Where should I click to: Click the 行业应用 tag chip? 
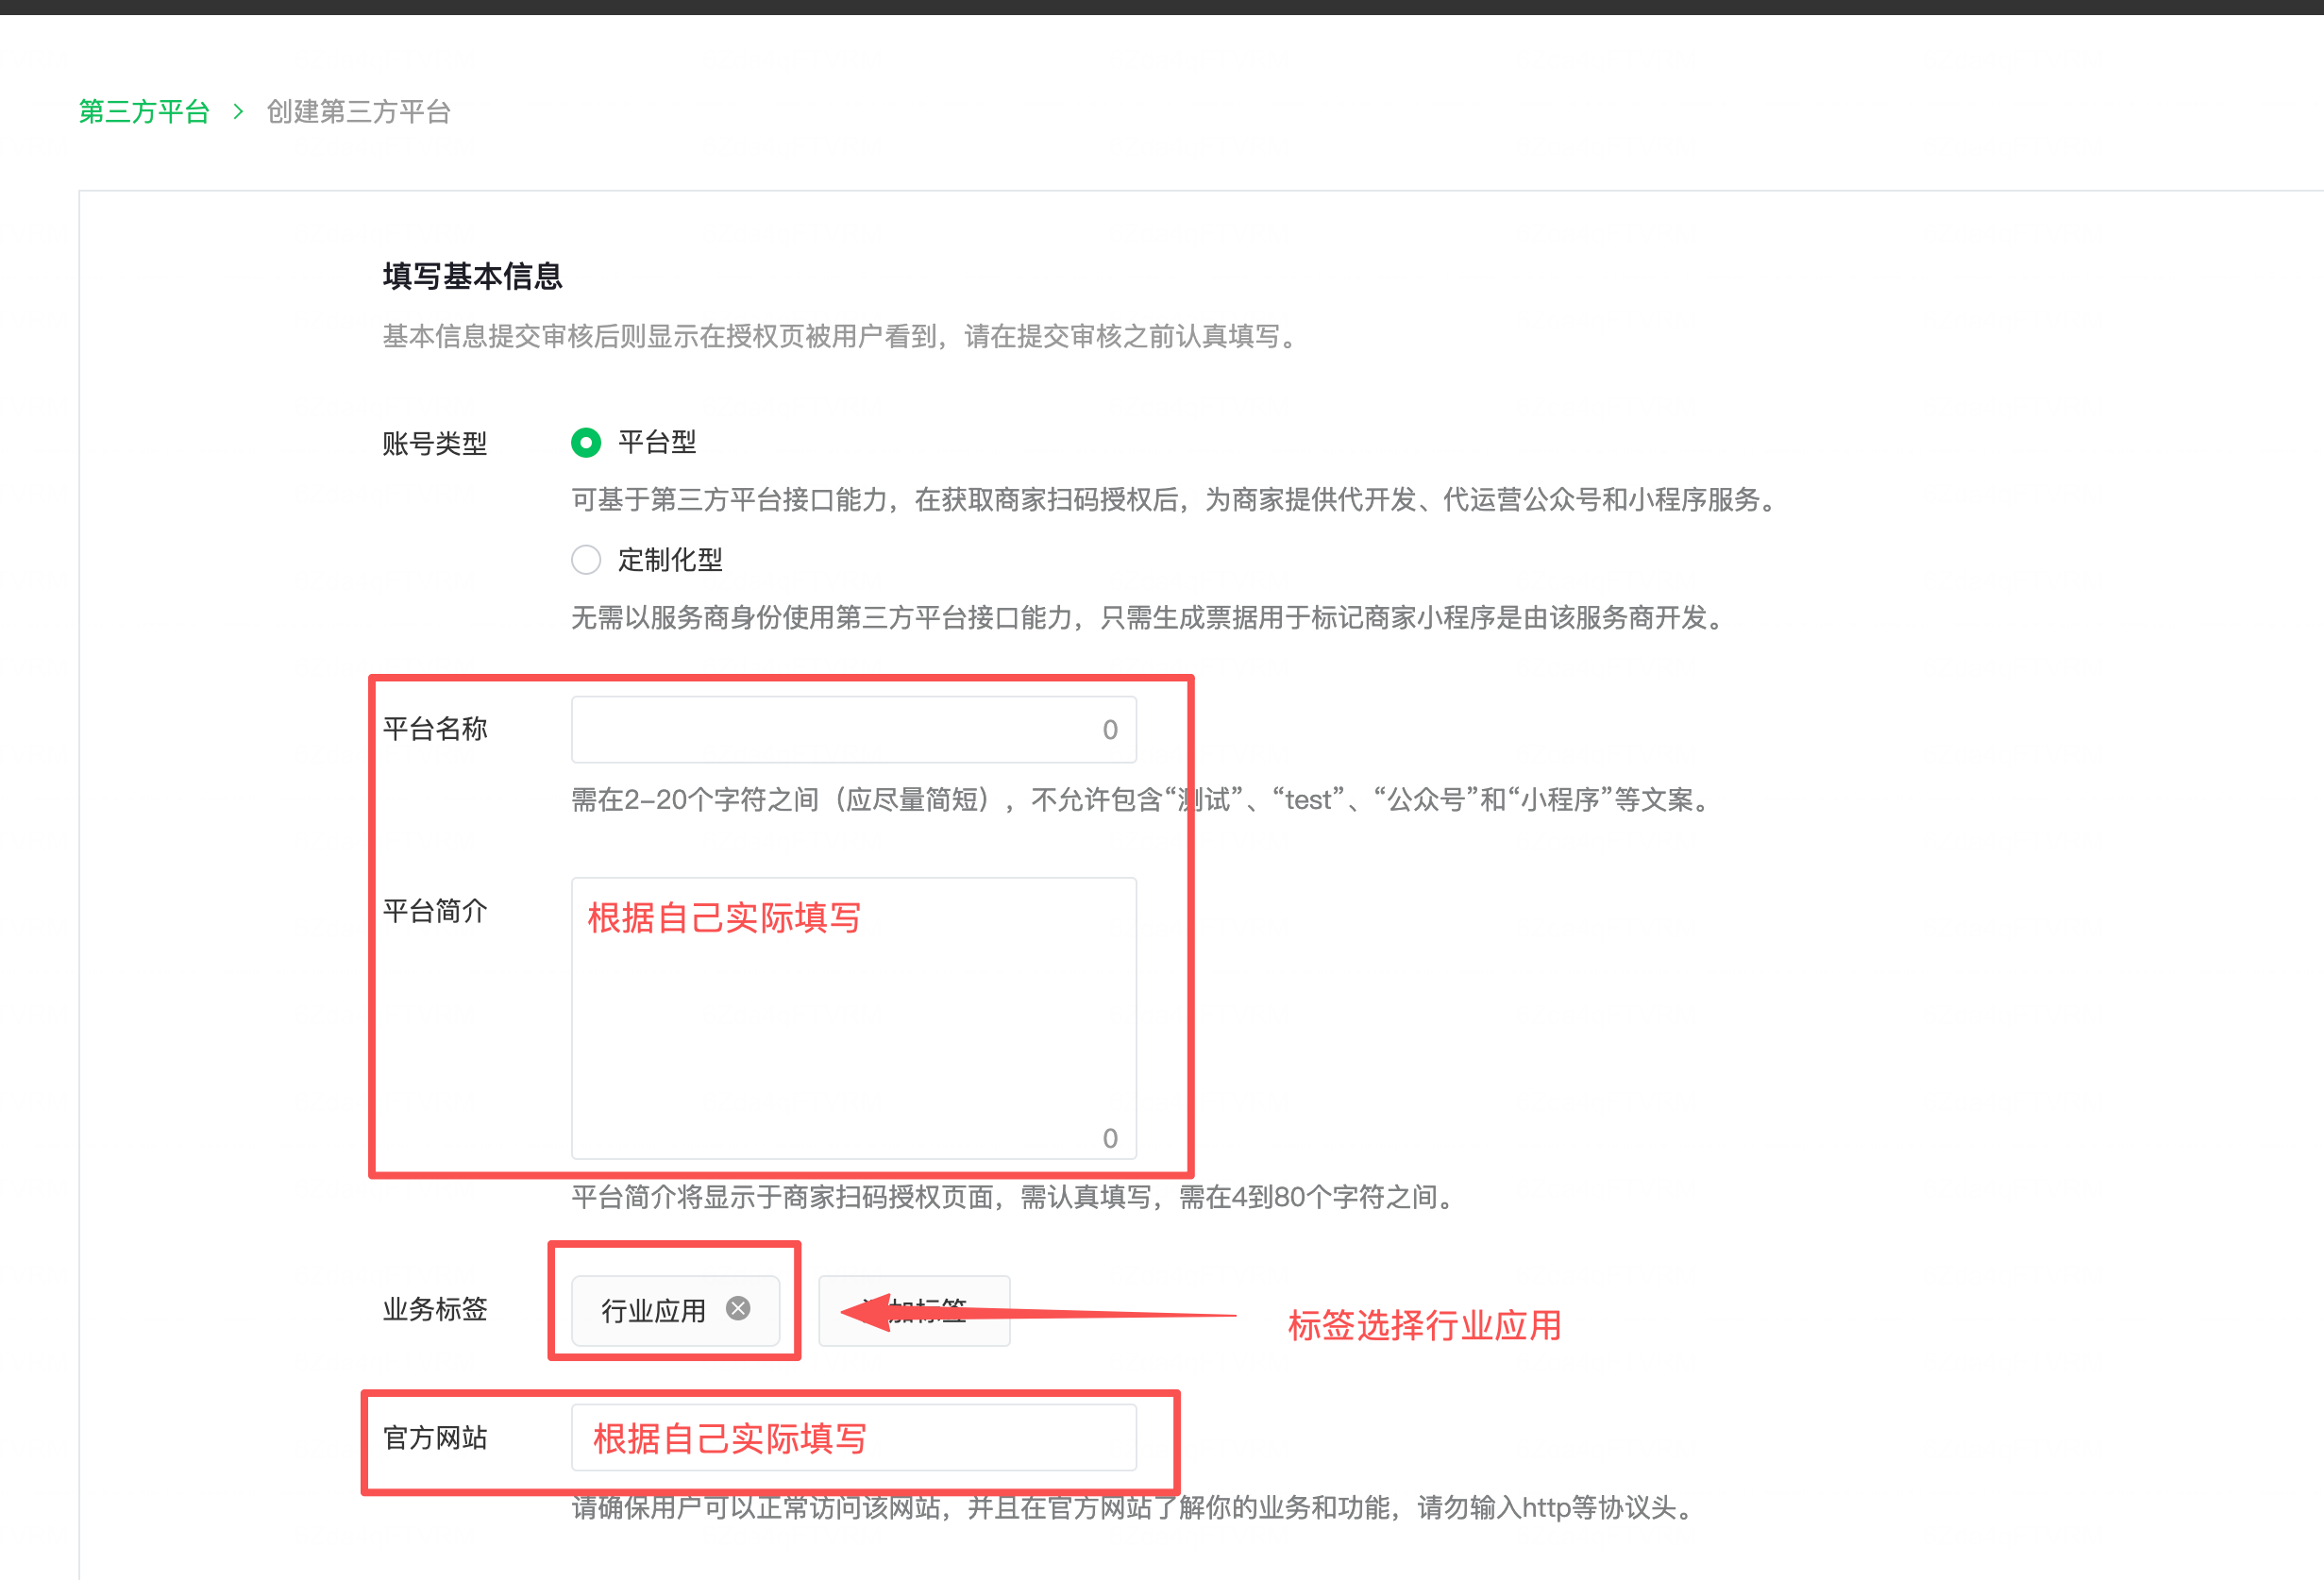(653, 1311)
